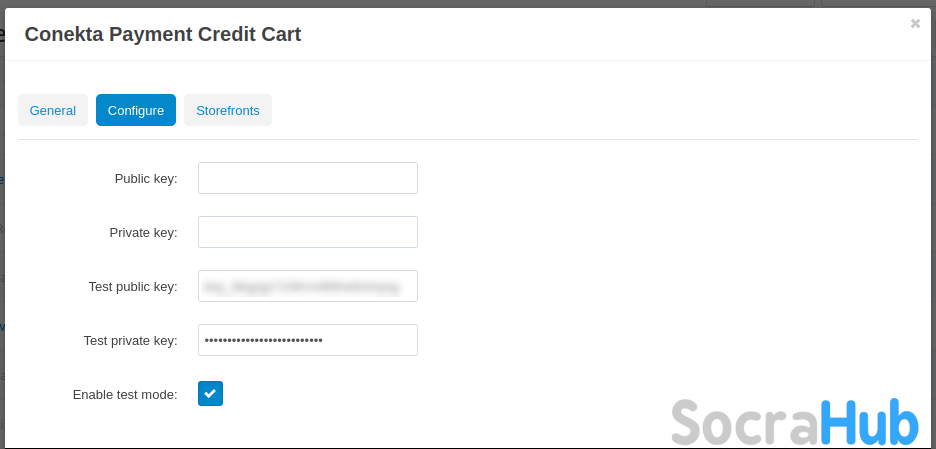Select the Test public key field
The width and height of the screenshot is (936, 449).
click(x=308, y=286)
